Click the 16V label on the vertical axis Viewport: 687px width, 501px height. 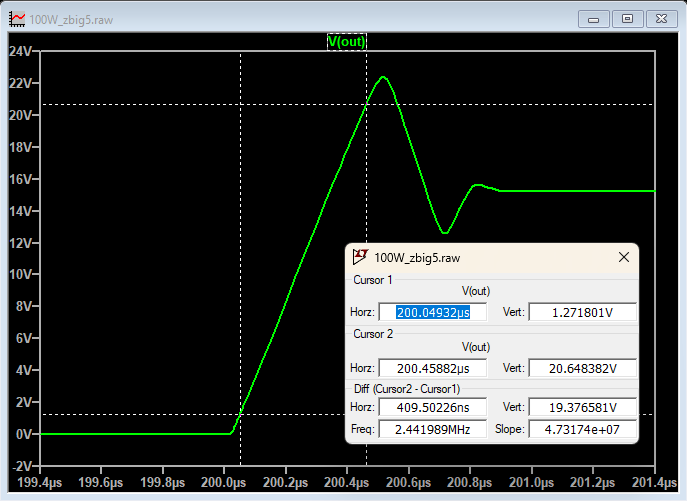coord(20,179)
